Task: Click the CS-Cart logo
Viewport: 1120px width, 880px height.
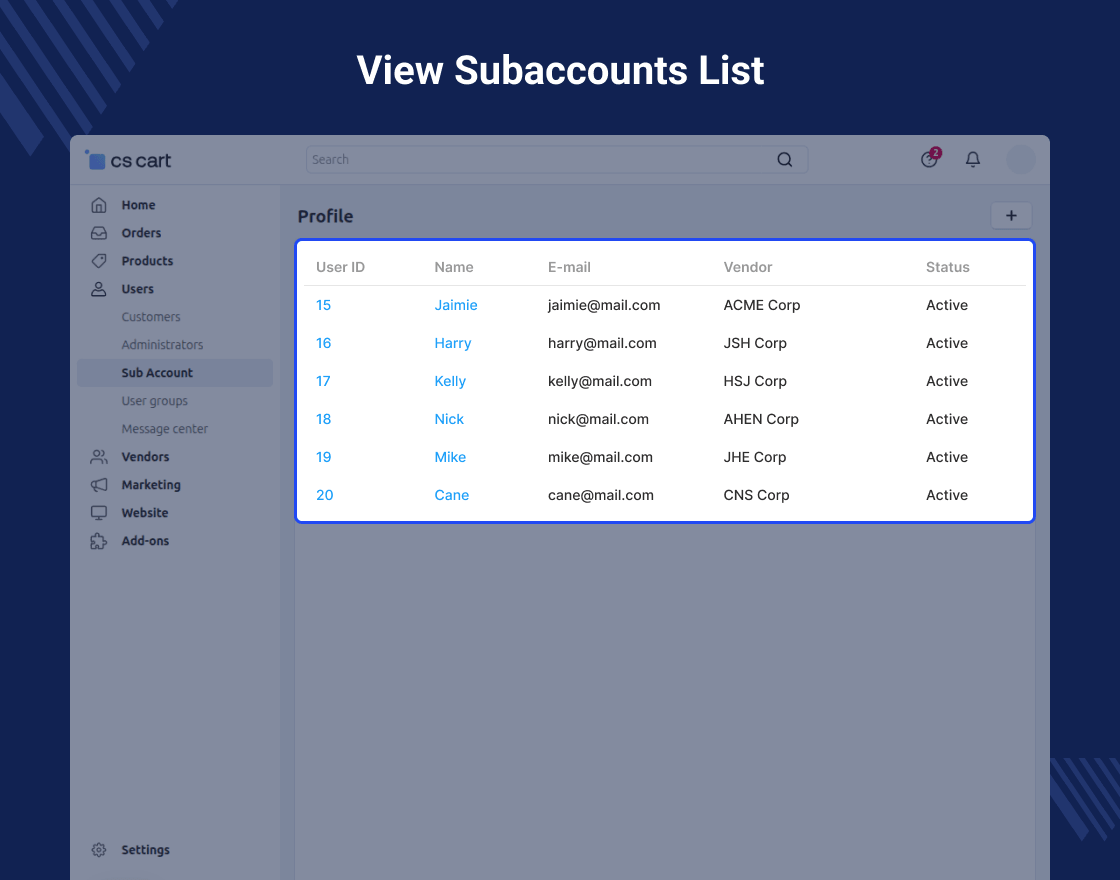Action: 128,160
